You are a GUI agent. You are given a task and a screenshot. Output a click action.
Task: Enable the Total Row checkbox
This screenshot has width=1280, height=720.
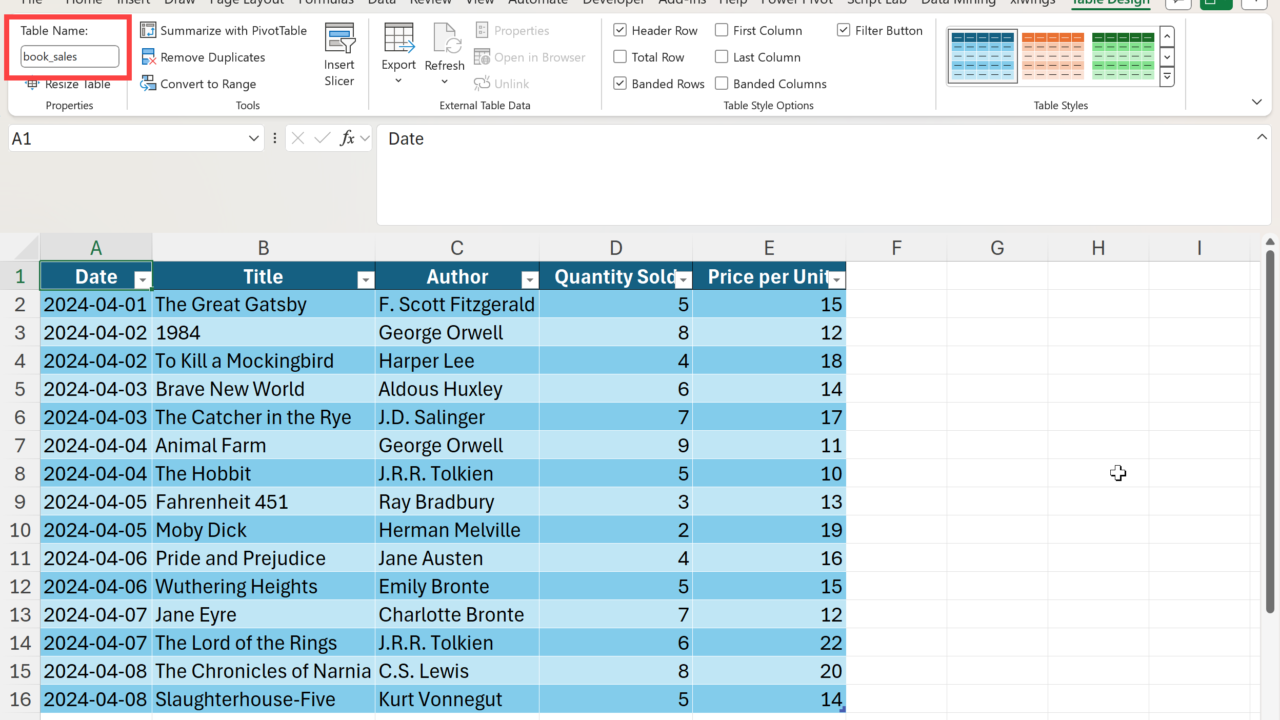(x=620, y=58)
